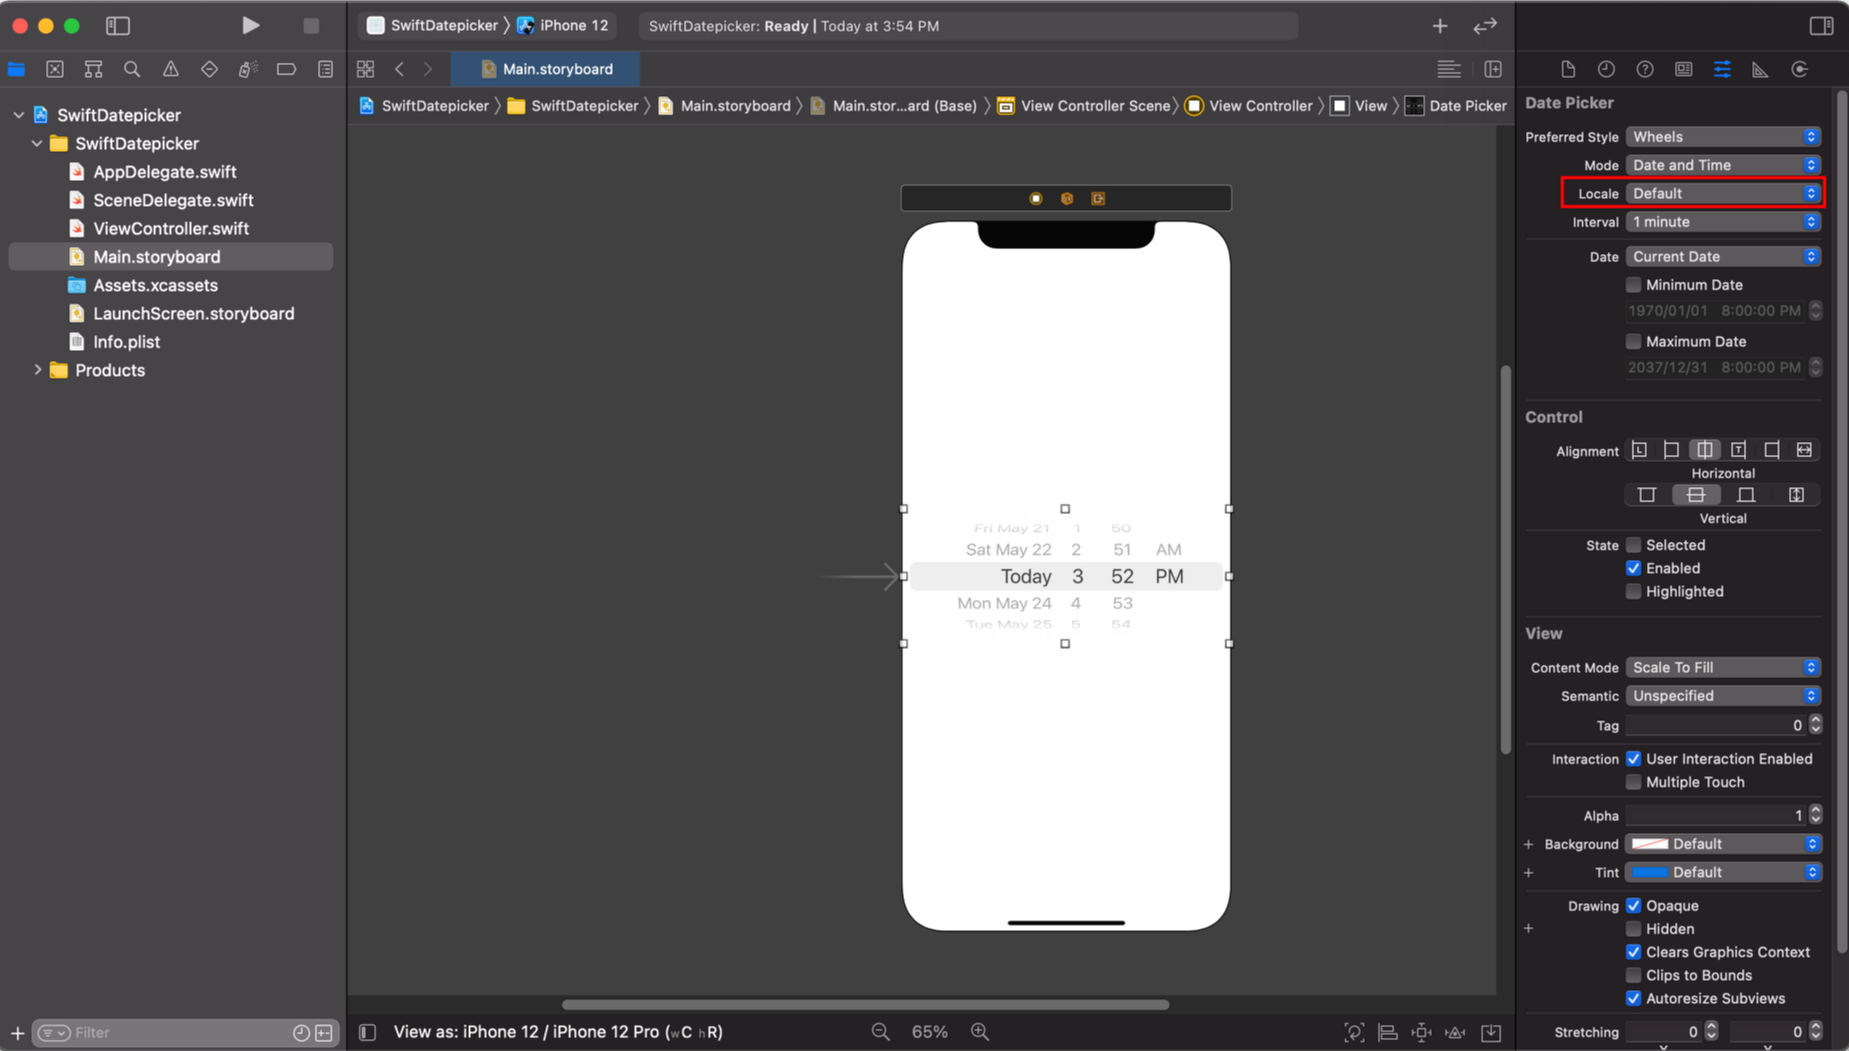Open the Interval dropdown

(1723, 222)
